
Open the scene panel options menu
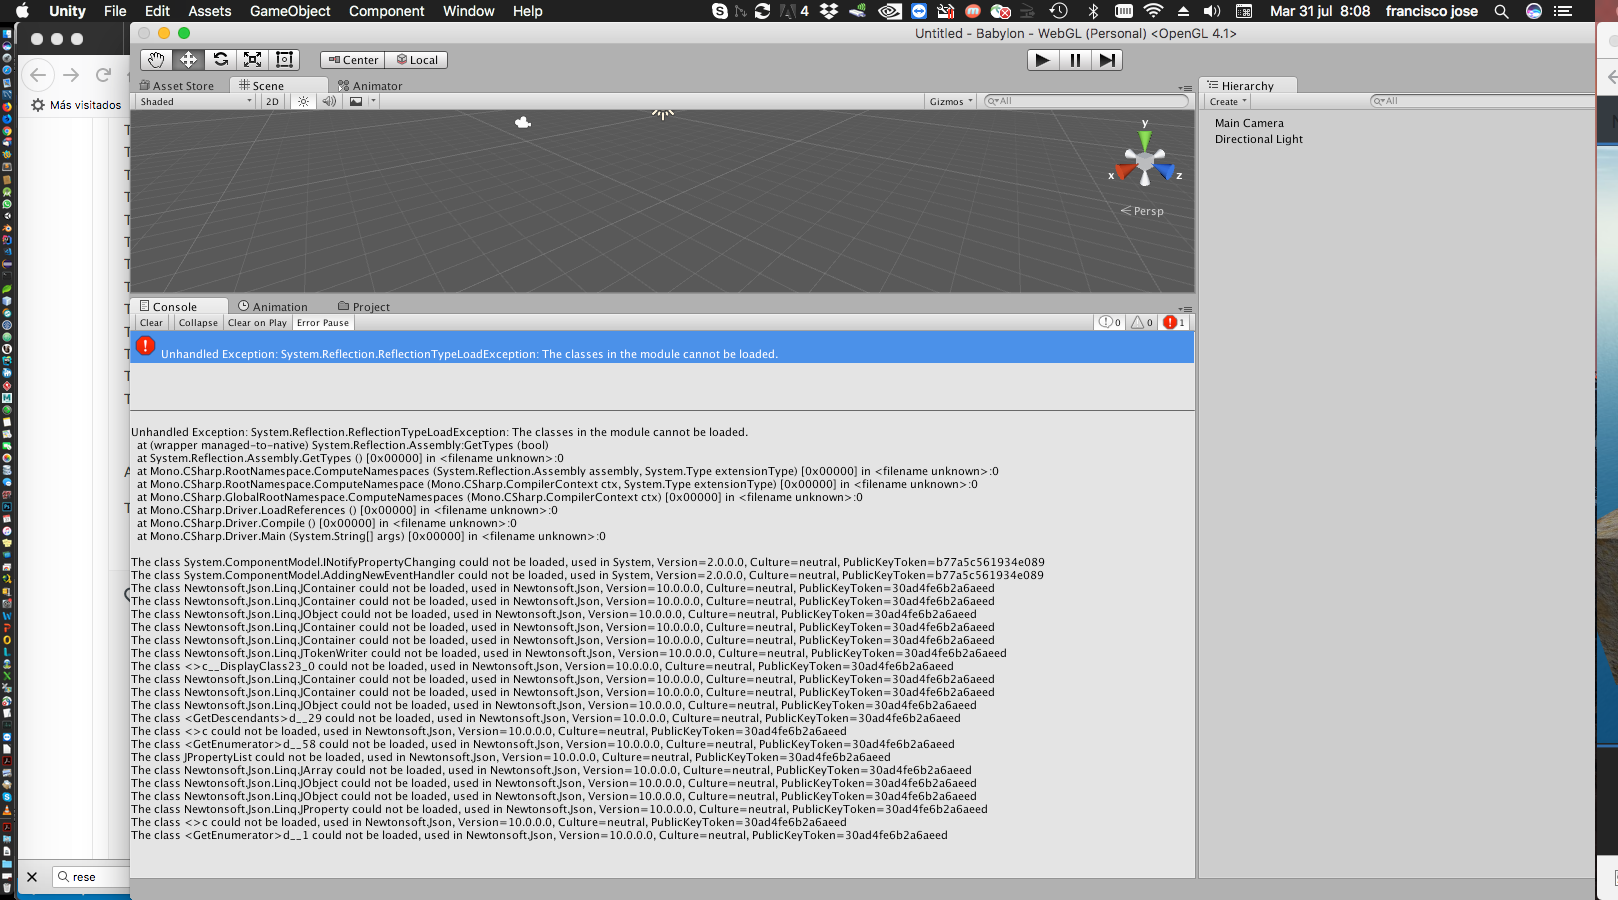point(1185,88)
